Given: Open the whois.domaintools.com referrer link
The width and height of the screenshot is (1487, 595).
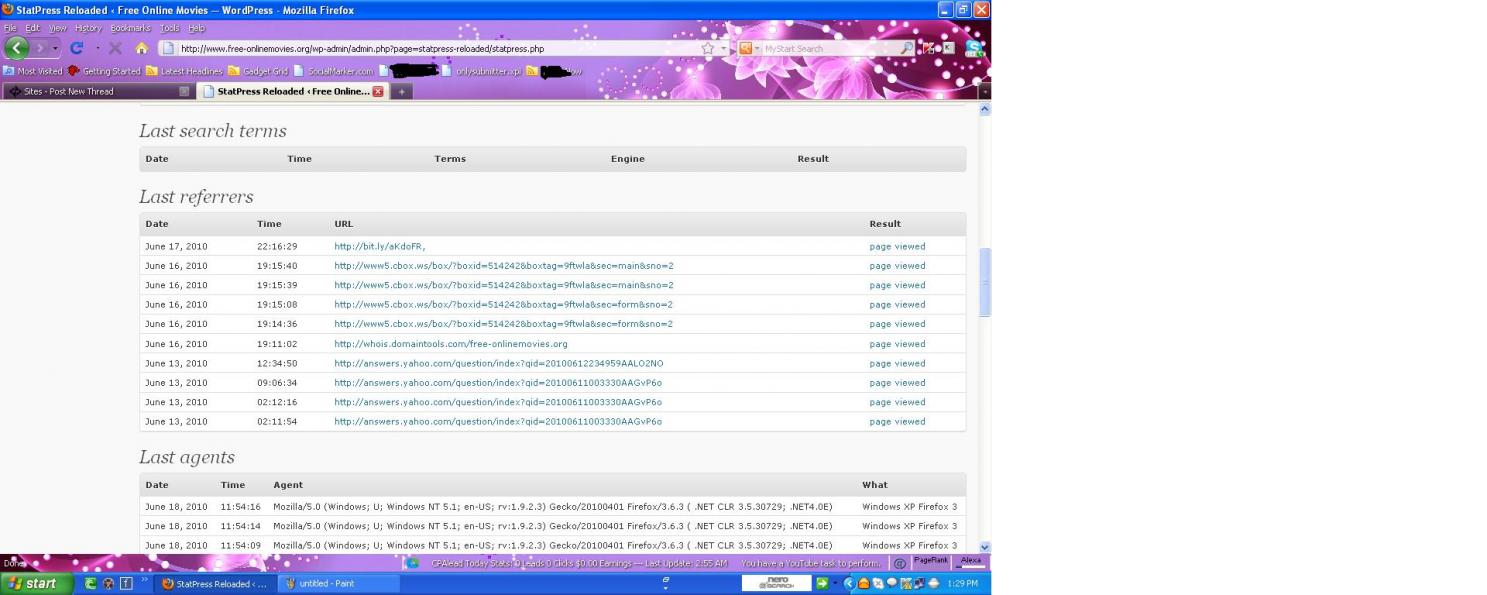Looking at the screenshot, I should point(450,344).
